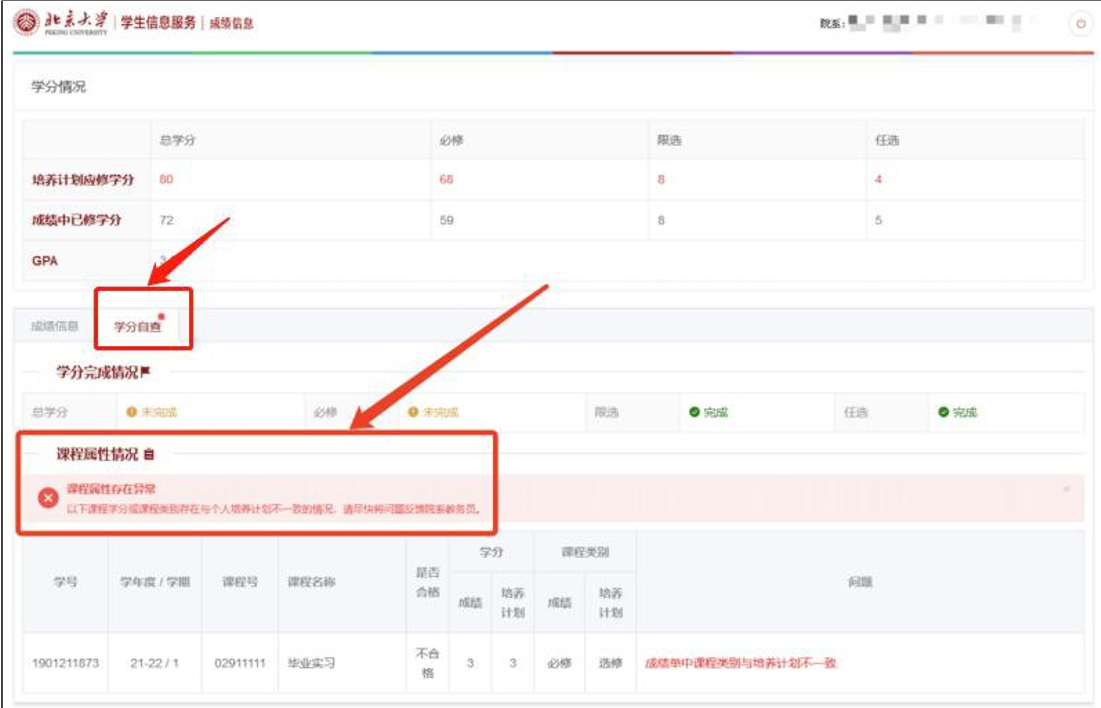Viewport: 1101px width, 708px height.
Task: Click the orange 未完成 icon for 总学分
Action: 130,412
